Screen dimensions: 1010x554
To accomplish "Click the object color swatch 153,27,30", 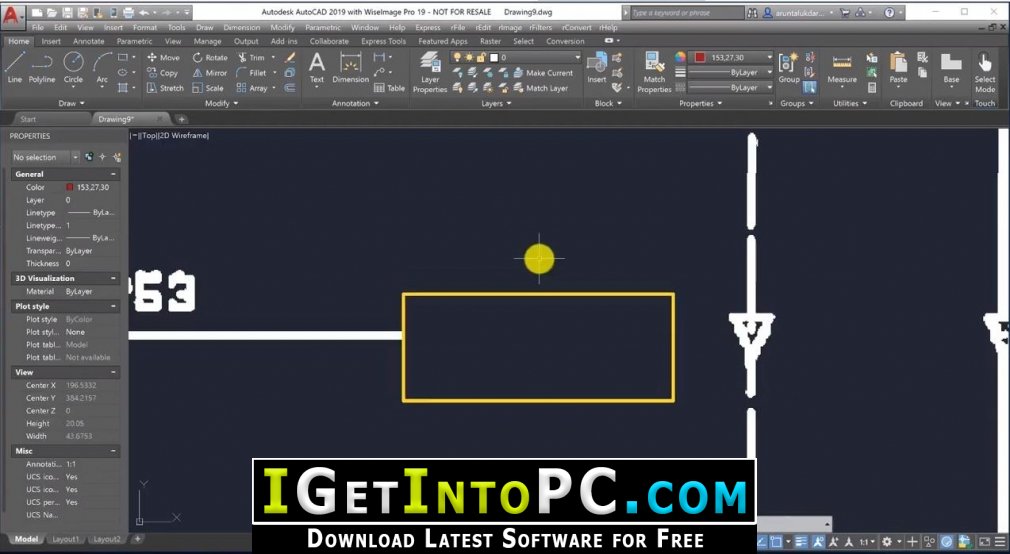I will (x=700, y=57).
